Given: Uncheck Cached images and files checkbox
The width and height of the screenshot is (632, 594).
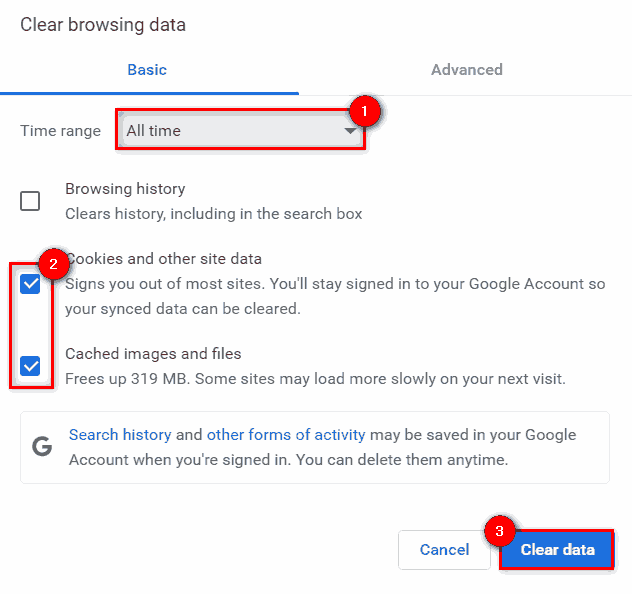Looking at the screenshot, I should (x=31, y=366).
